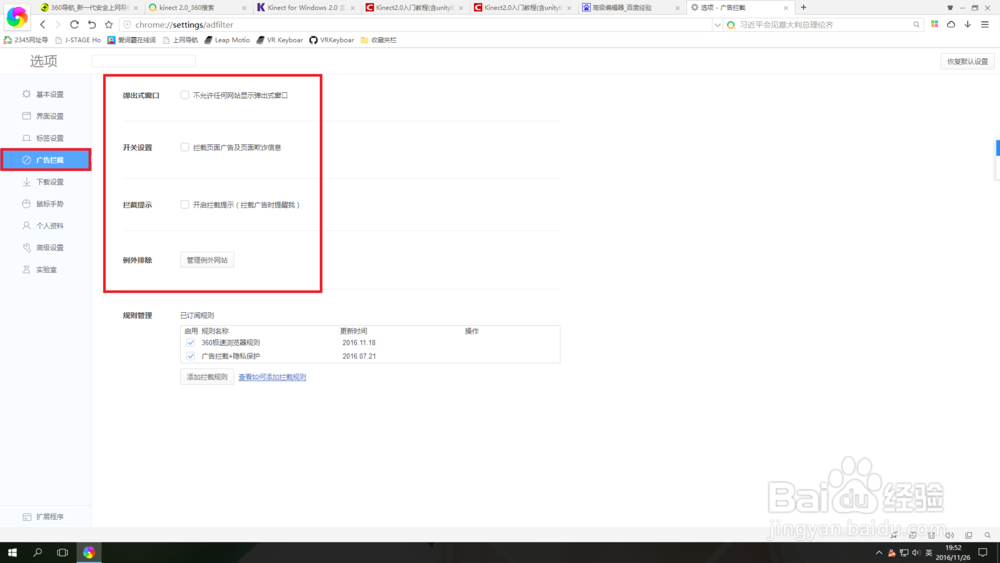Click the skin shirt icon in title bar
The height and width of the screenshot is (563, 1000).
pyautogui.click(x=950, y=8)
